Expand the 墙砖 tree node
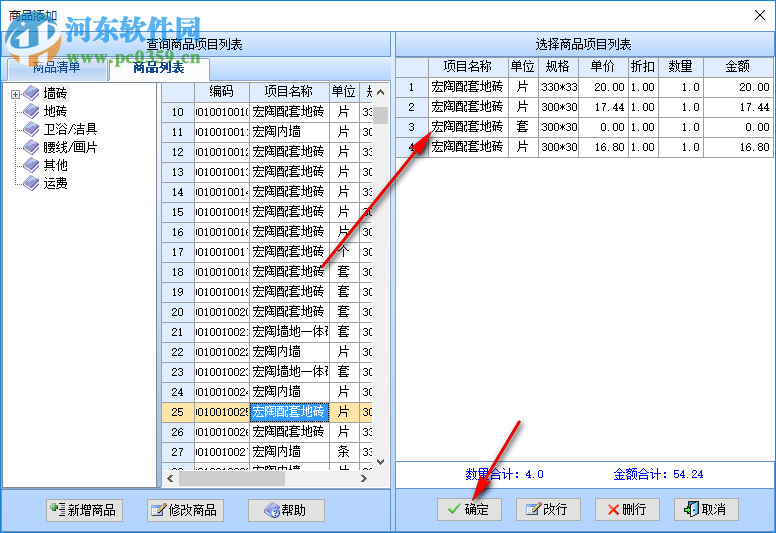Image resolution: width=776 pixels, height=533 pixels. pos(15,94)
